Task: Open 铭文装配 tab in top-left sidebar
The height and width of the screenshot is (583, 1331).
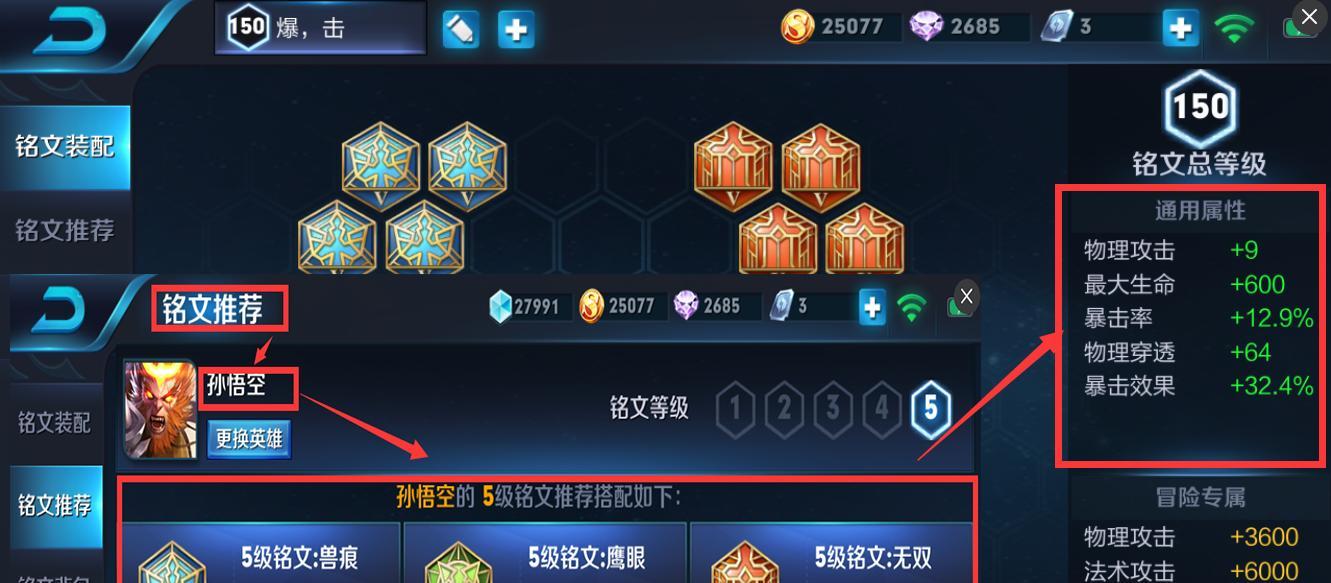Action: click(x=65, y=147)
